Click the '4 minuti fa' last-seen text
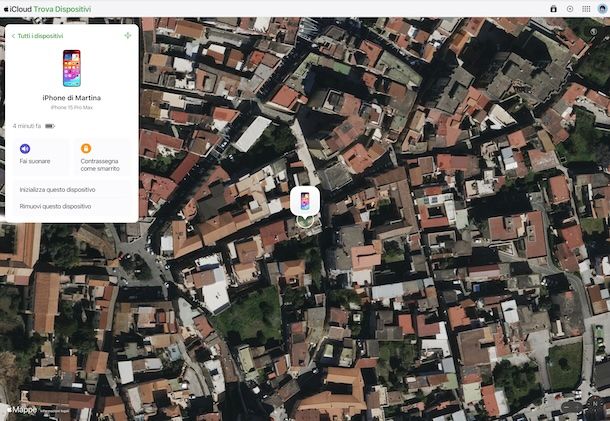The image size is (610, 421). 27,126
